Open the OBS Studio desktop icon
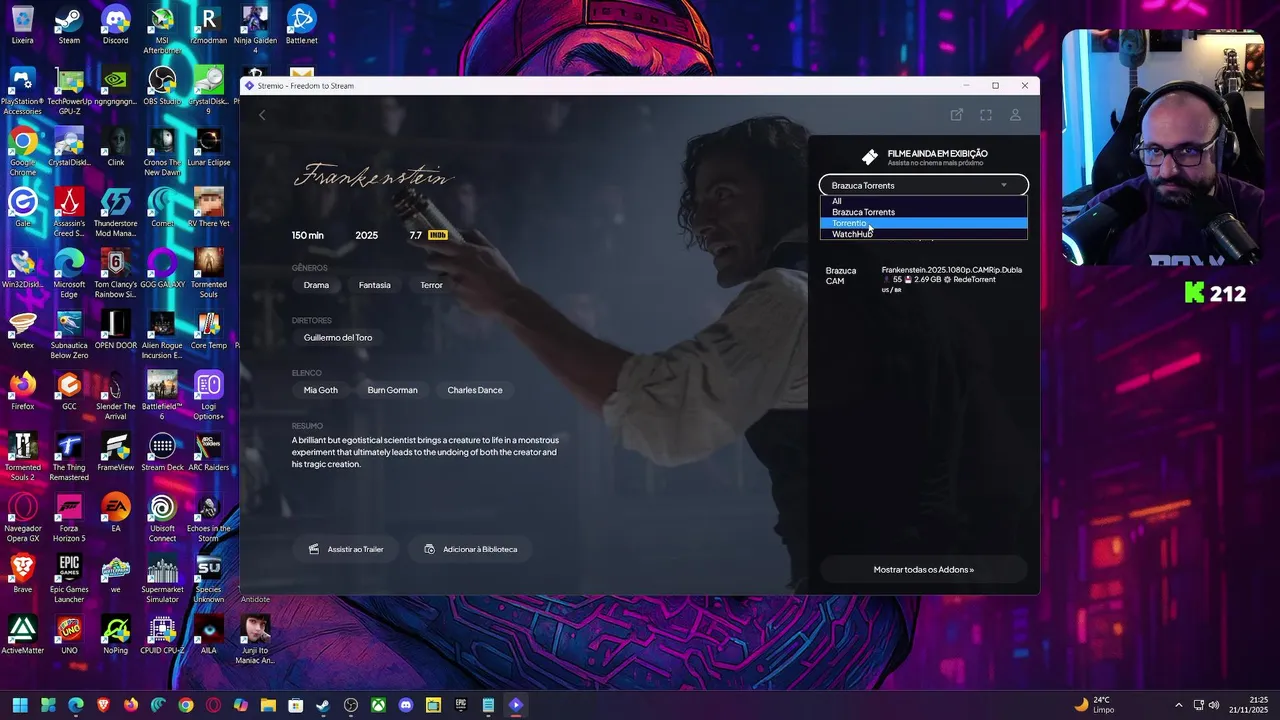This screenshot has width=1280, height=720. (162, 86)
